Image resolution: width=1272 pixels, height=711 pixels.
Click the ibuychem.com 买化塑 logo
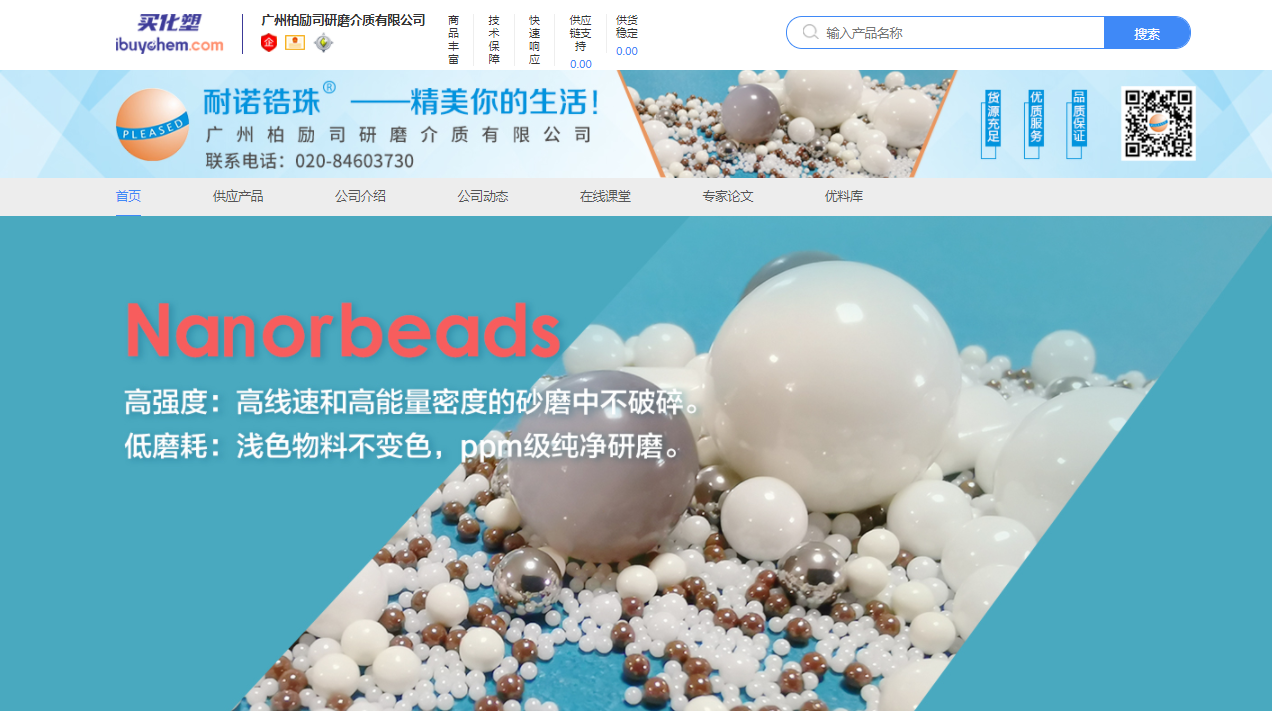tap(169, 34)
